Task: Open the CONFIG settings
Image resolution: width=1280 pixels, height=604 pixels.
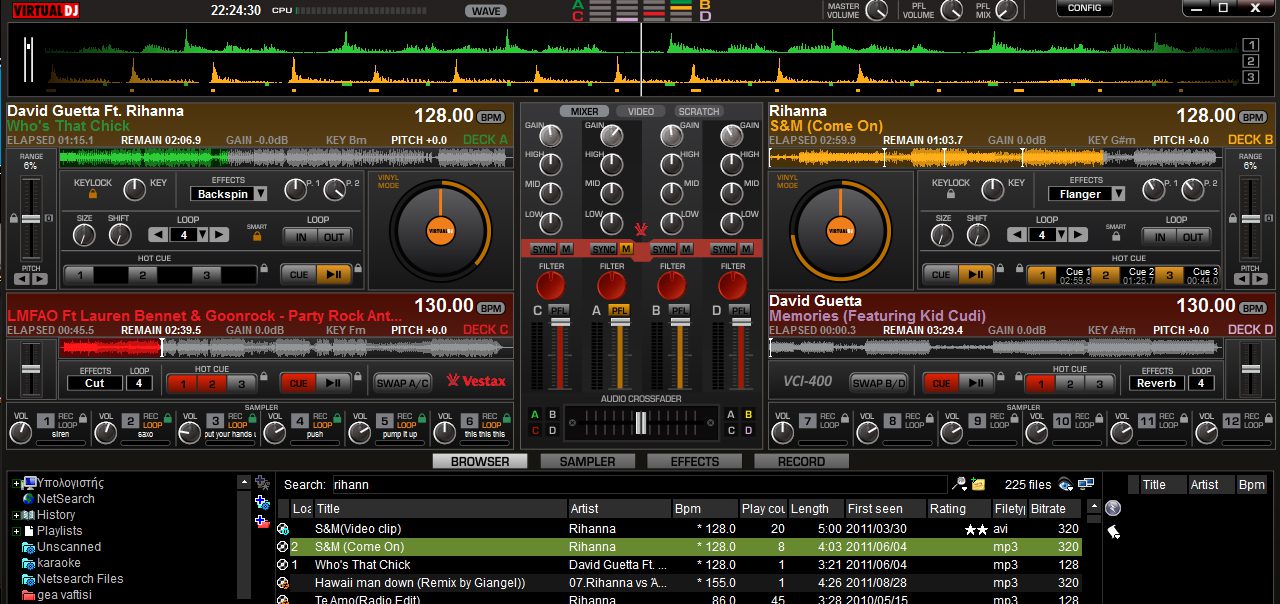Action: point(1084,8)
